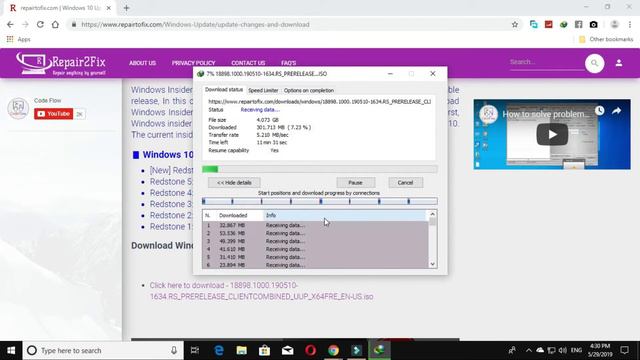This screenshot has height=360, width=640.
Task: Reload the current page
Action: tap(40, 24)
